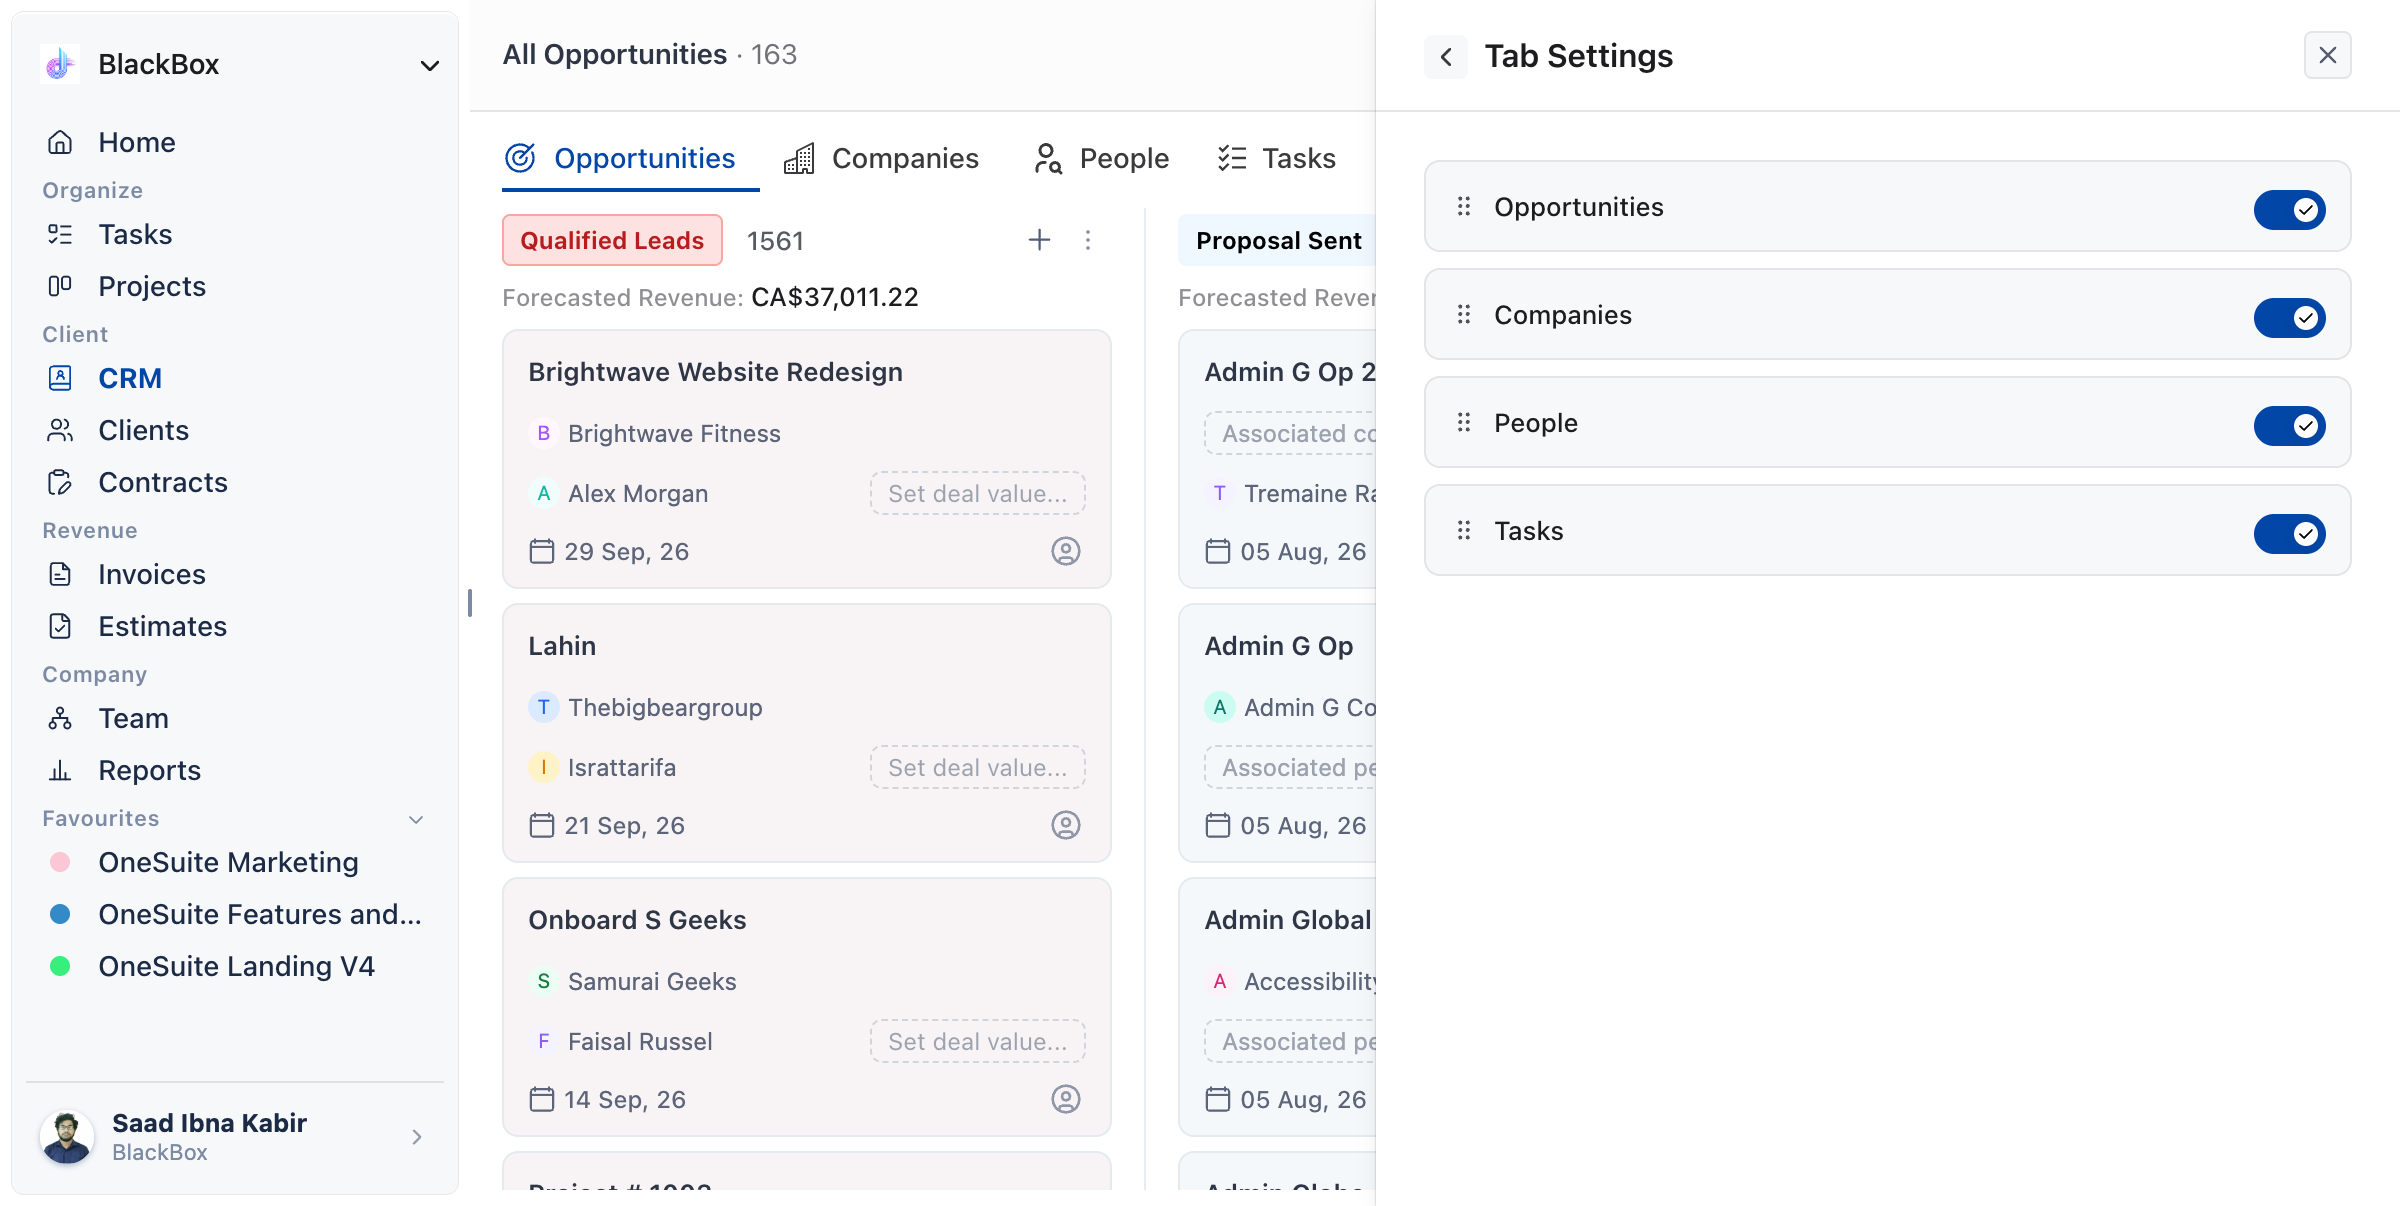Click green color dot for OneSuite Landing V4
The width and height of the screenshot is (2400, 1206).
(x=60, y=966)
